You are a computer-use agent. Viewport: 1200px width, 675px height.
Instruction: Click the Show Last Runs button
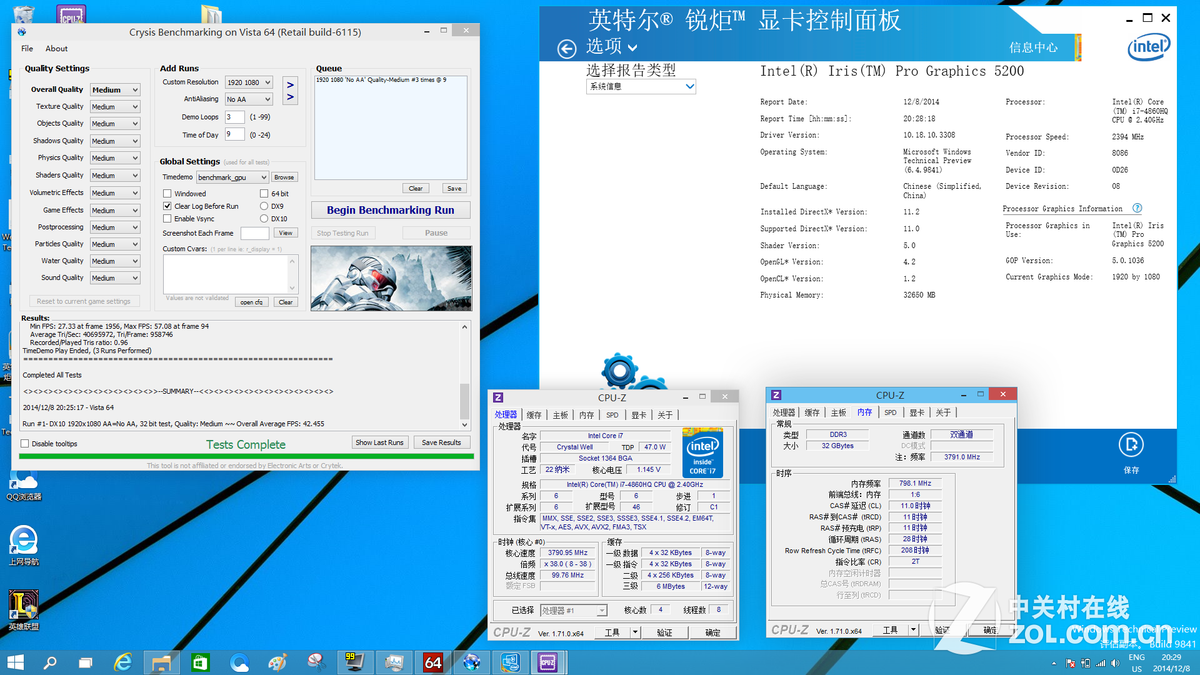(380, 441)
